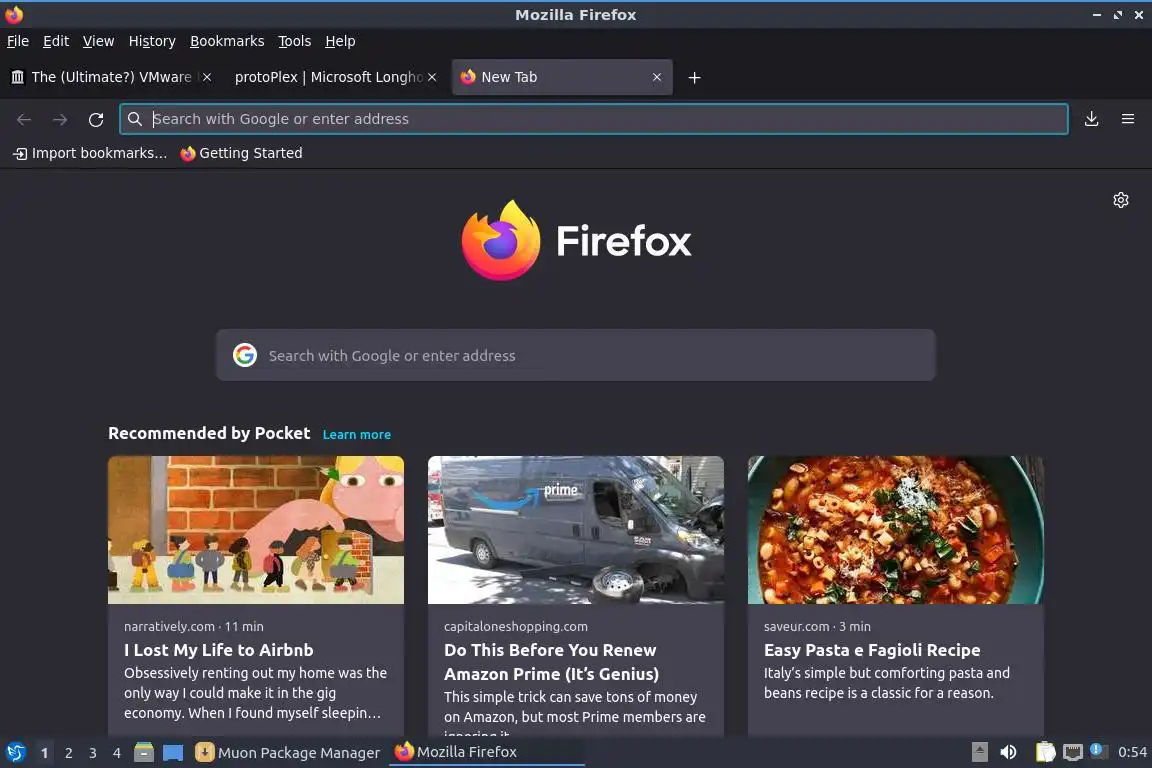Open a new tab with plus button

[x=694, y=77]
